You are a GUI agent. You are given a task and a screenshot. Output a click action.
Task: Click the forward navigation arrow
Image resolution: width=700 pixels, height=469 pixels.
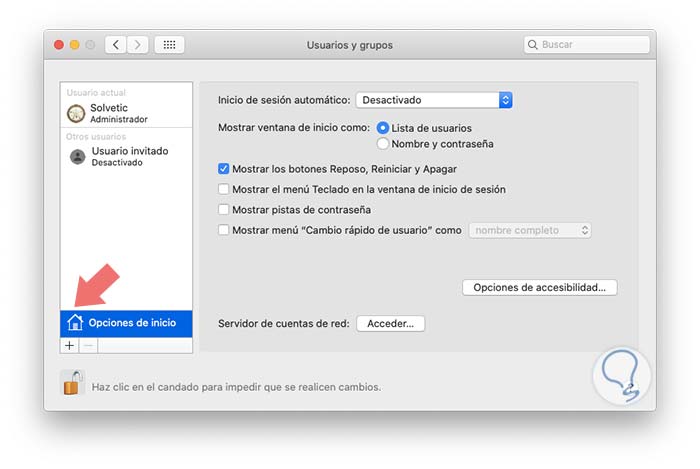pyautogui.click(x=138, y=45)
